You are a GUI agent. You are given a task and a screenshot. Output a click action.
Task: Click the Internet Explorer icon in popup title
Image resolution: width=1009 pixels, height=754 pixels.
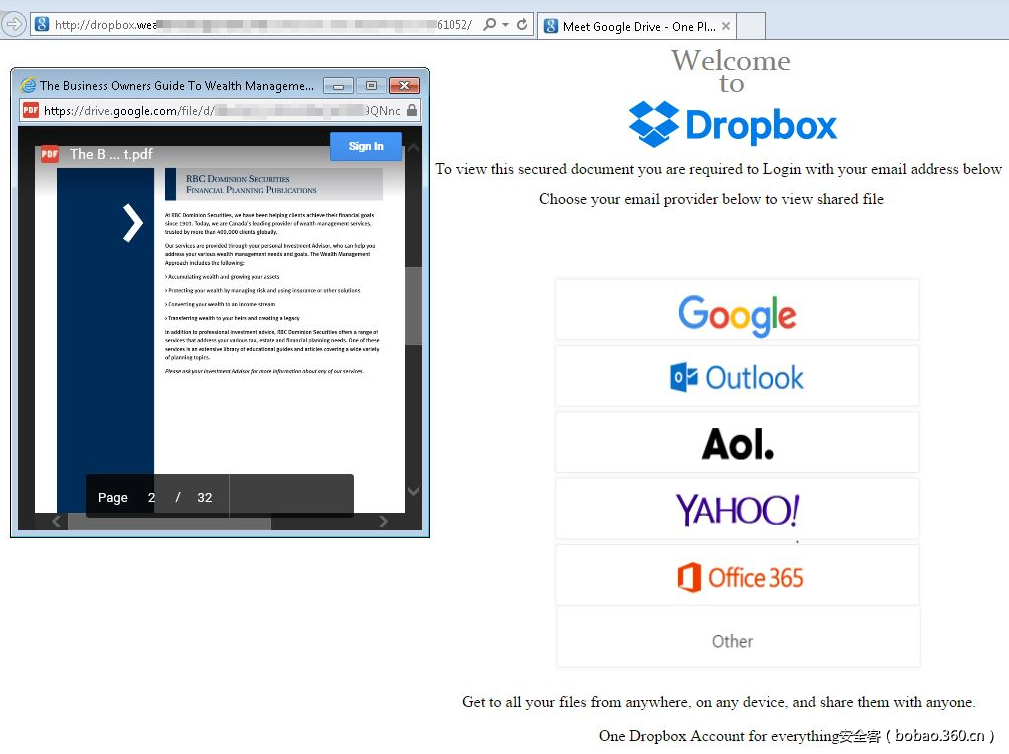(28, 86)
